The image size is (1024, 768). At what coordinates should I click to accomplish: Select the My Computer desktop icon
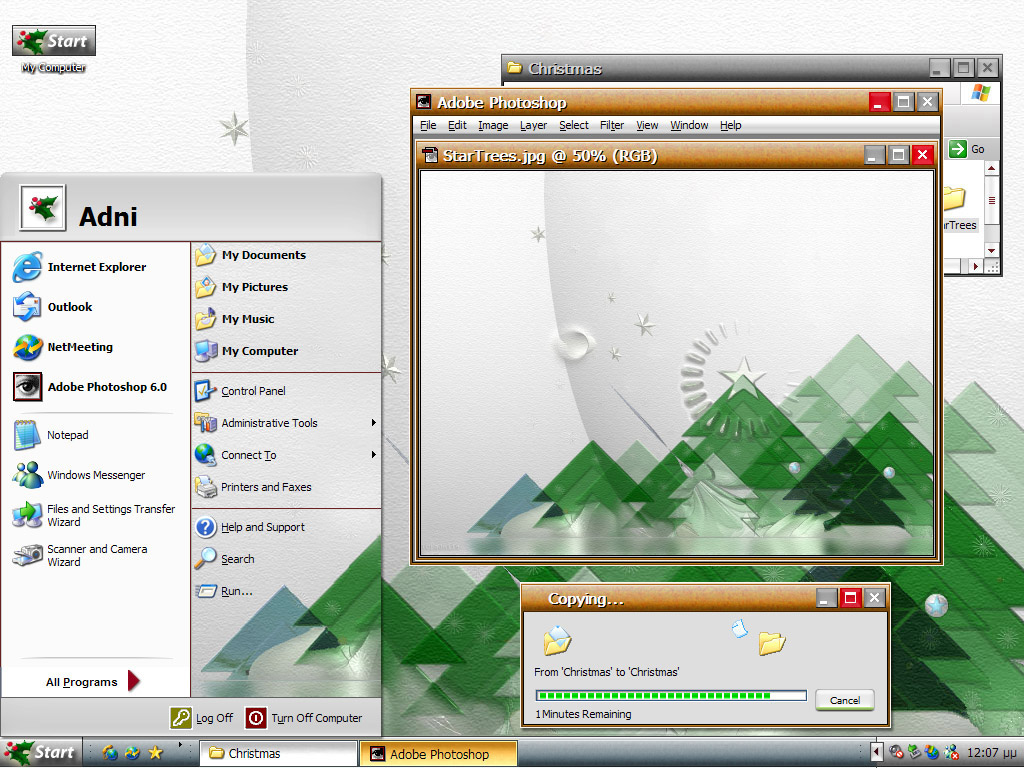click(54, 49)
